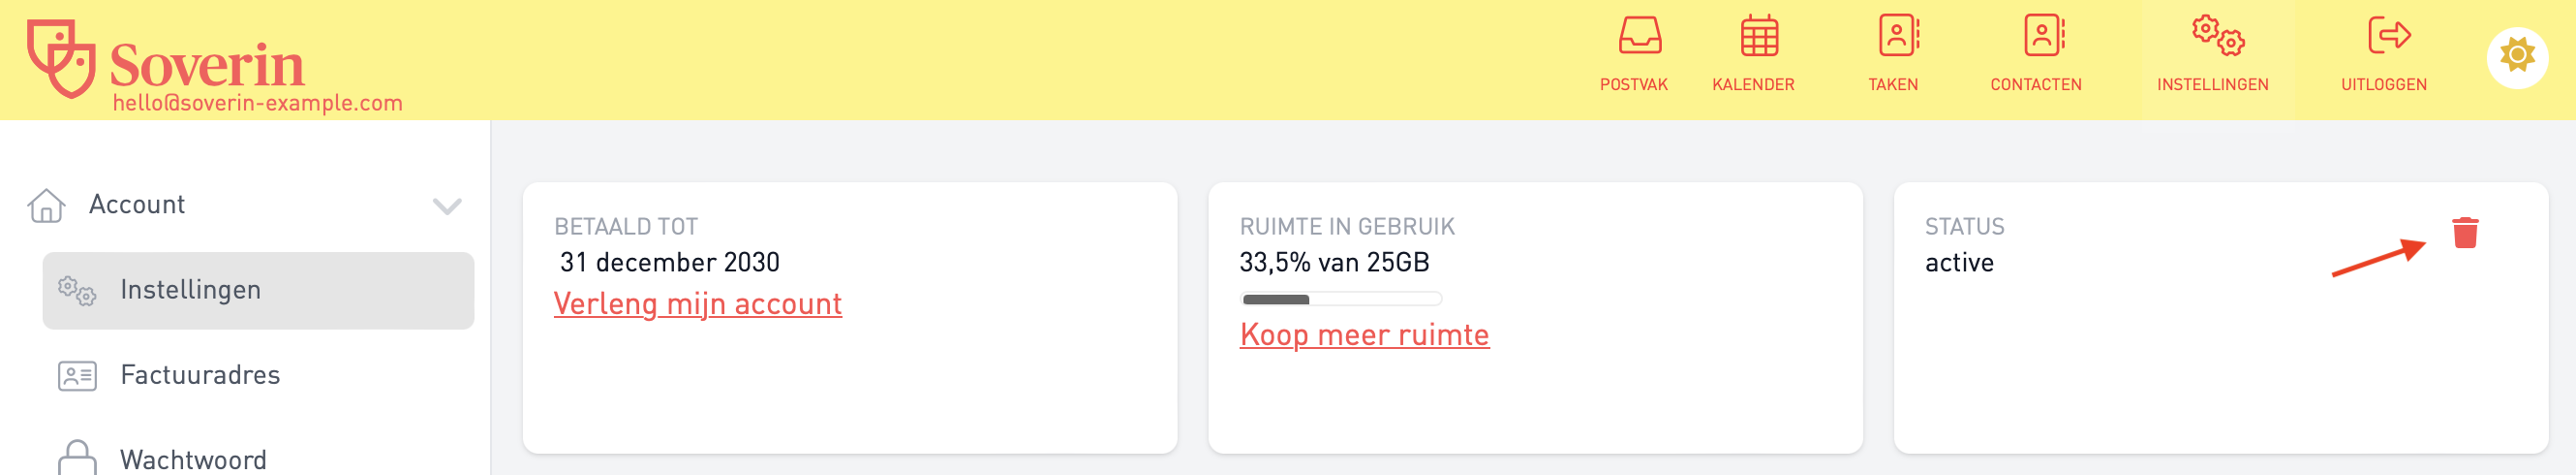
Task: Click the hello@soverin-example.com address text
Action: pos(258,103)
